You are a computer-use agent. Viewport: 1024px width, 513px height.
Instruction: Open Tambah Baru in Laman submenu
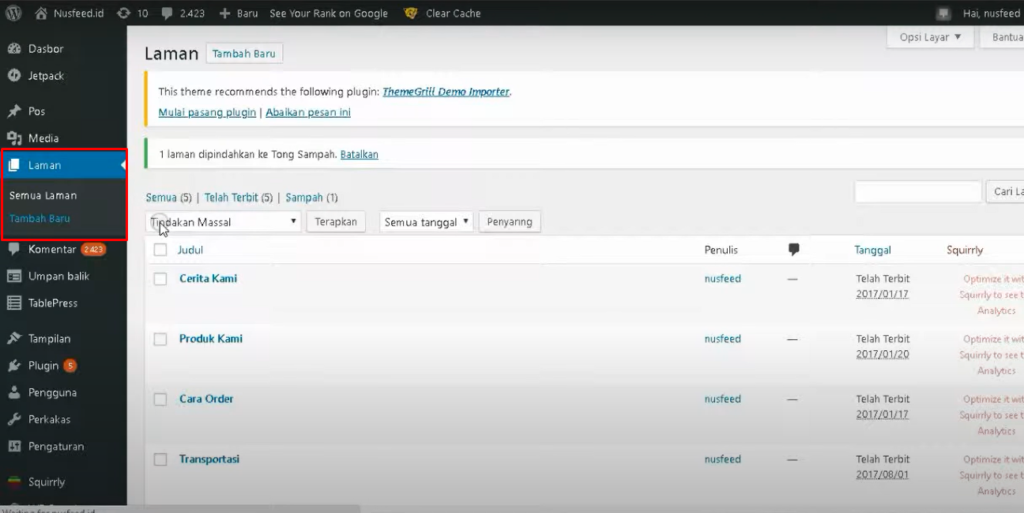coord(40,218)
